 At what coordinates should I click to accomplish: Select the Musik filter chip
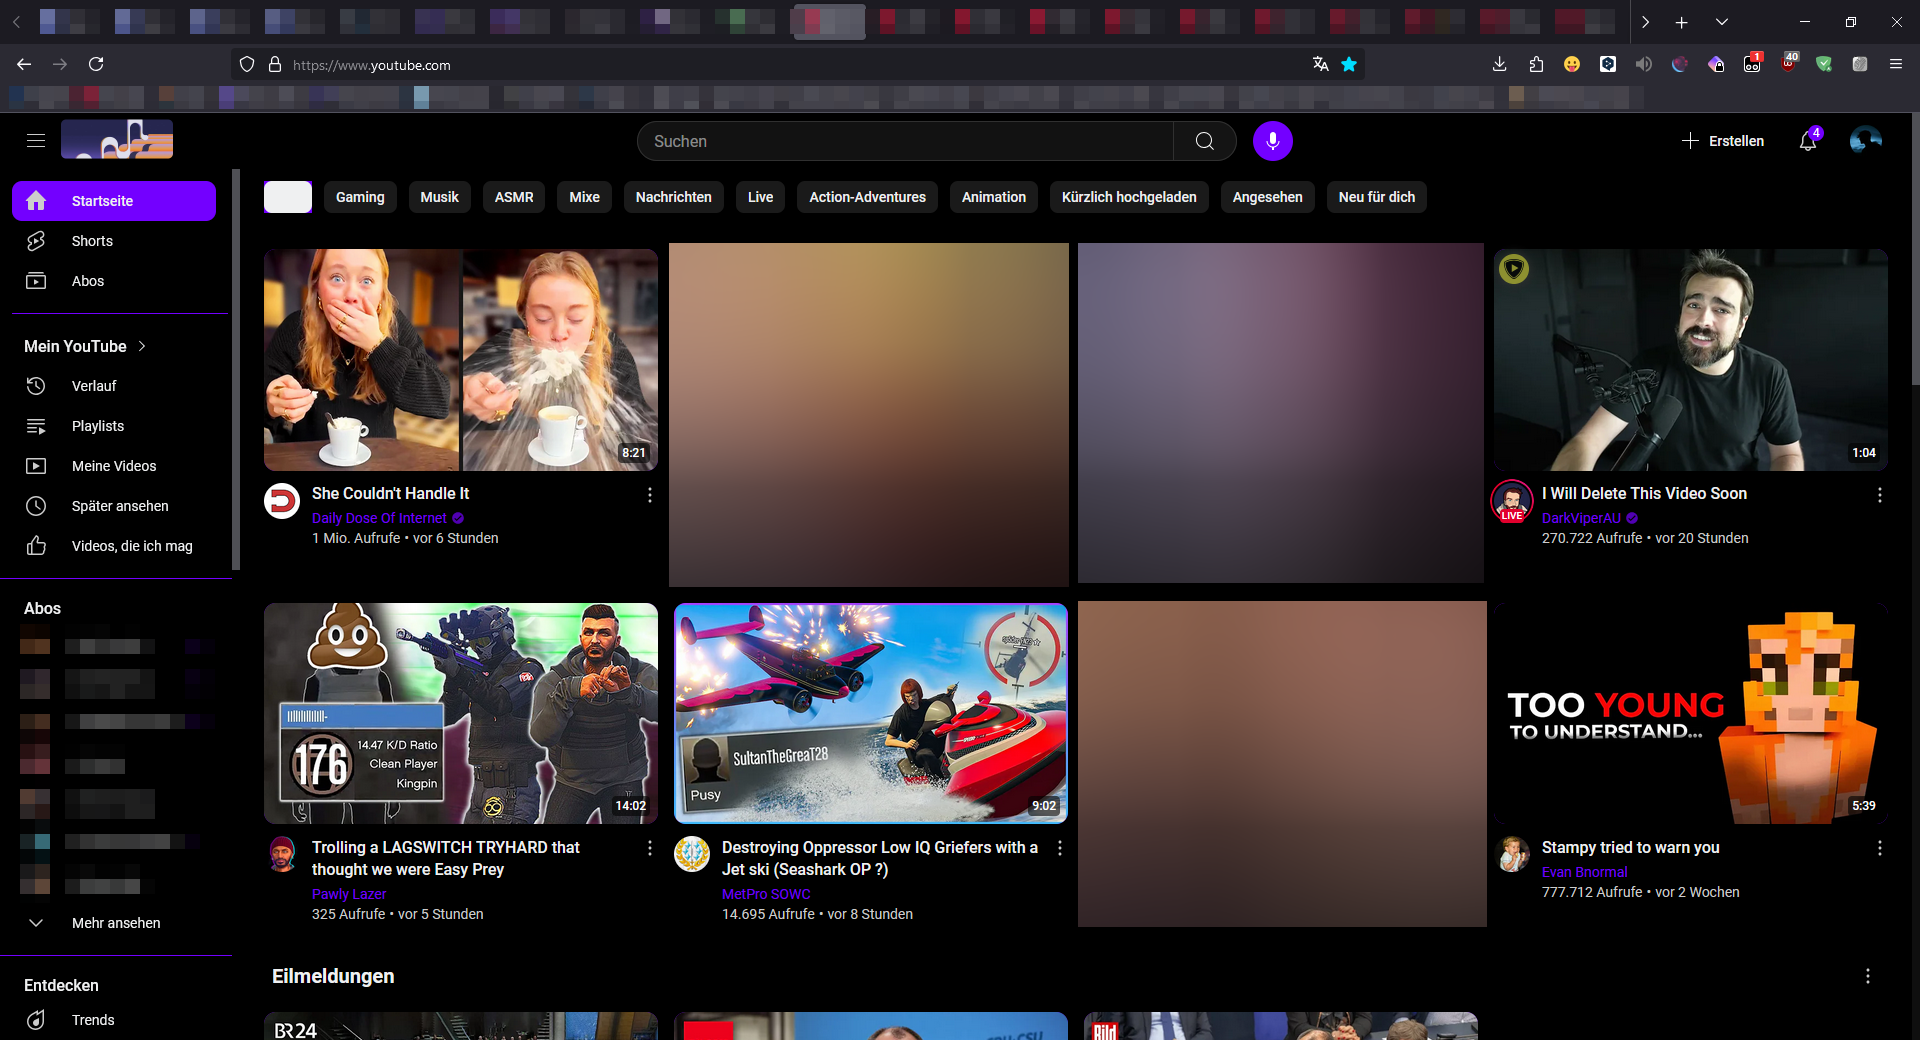click(x=439, y=197)
